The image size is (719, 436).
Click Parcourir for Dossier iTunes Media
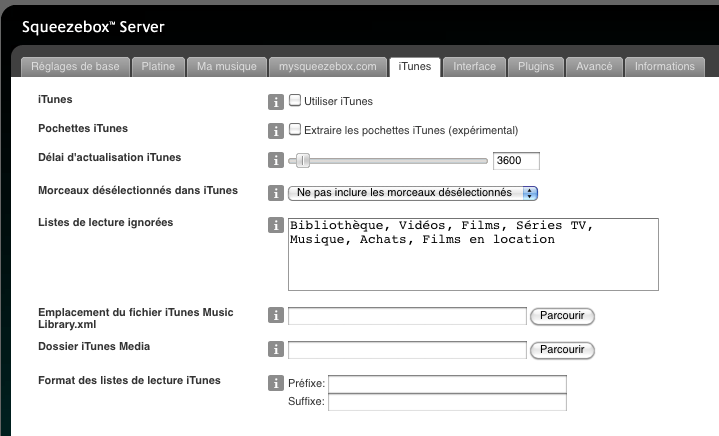[562, 350]
